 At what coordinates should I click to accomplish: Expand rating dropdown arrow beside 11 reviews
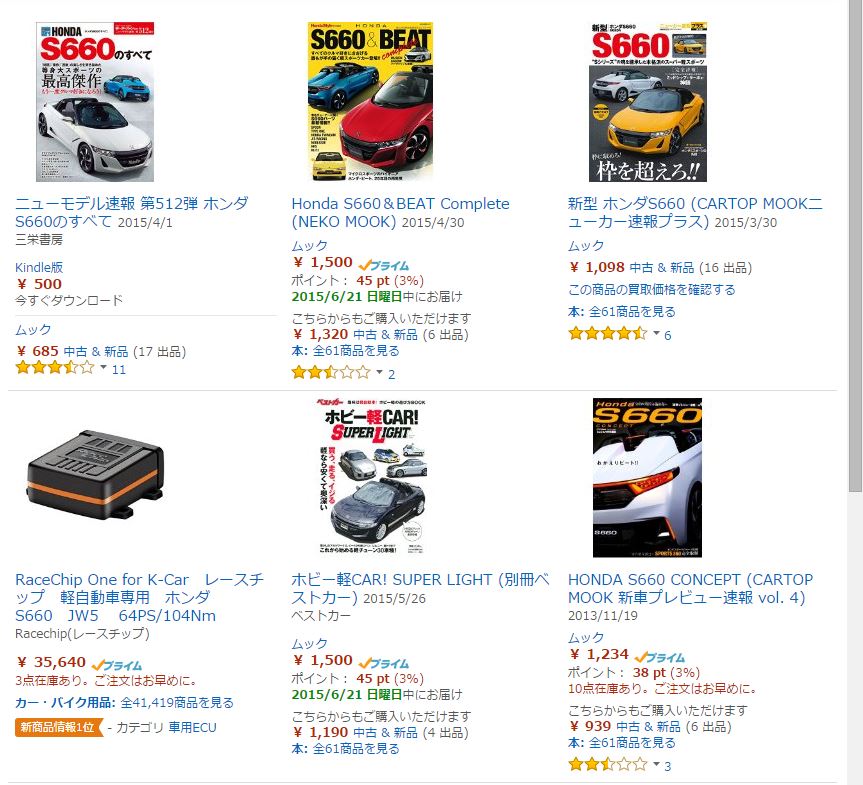(x=103, y=367)
